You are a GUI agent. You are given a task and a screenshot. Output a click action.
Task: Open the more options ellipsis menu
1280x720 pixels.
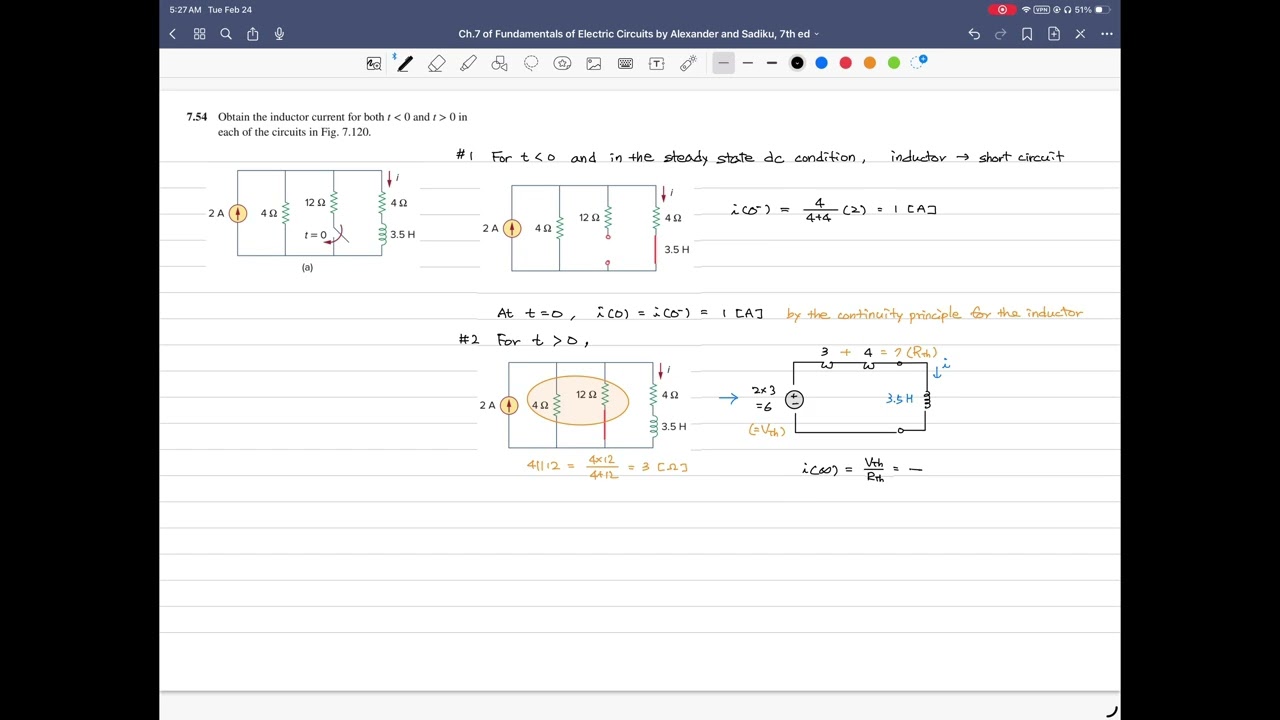click(x=1107, y=34)
